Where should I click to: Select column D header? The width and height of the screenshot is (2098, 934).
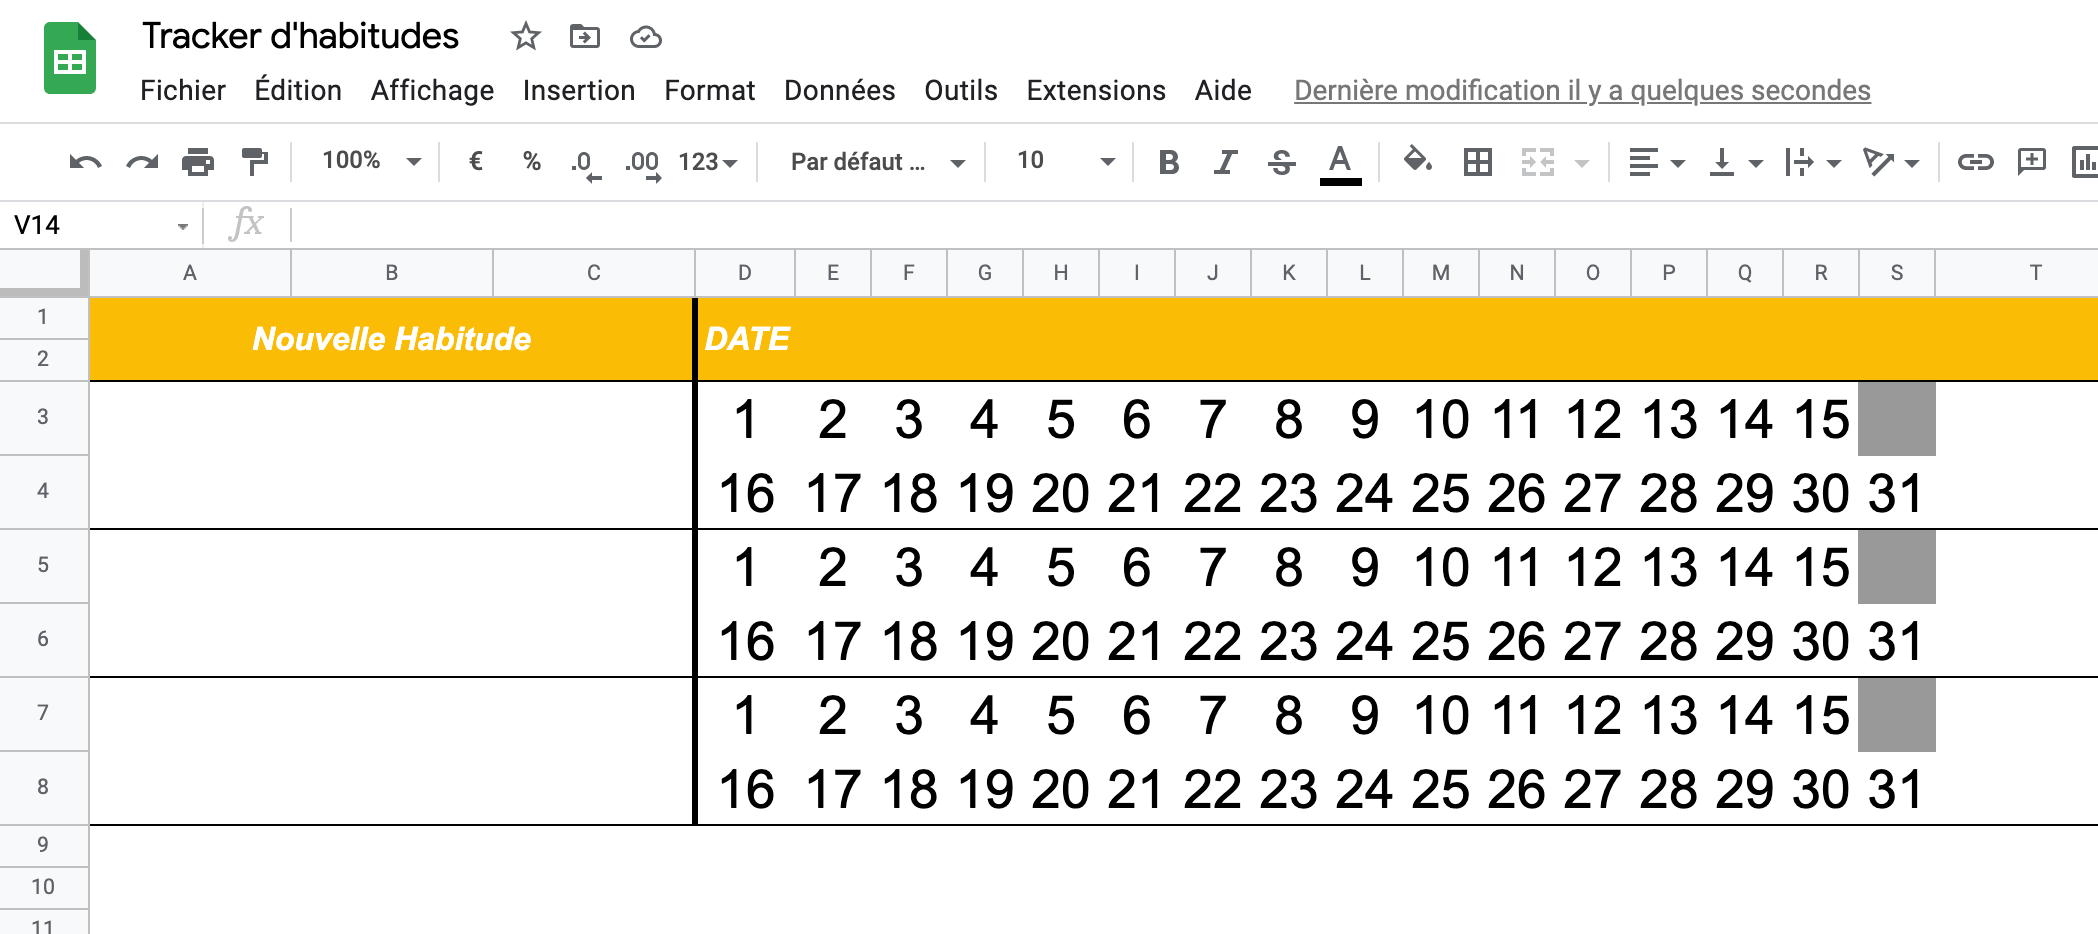click(x=745, y=273)
